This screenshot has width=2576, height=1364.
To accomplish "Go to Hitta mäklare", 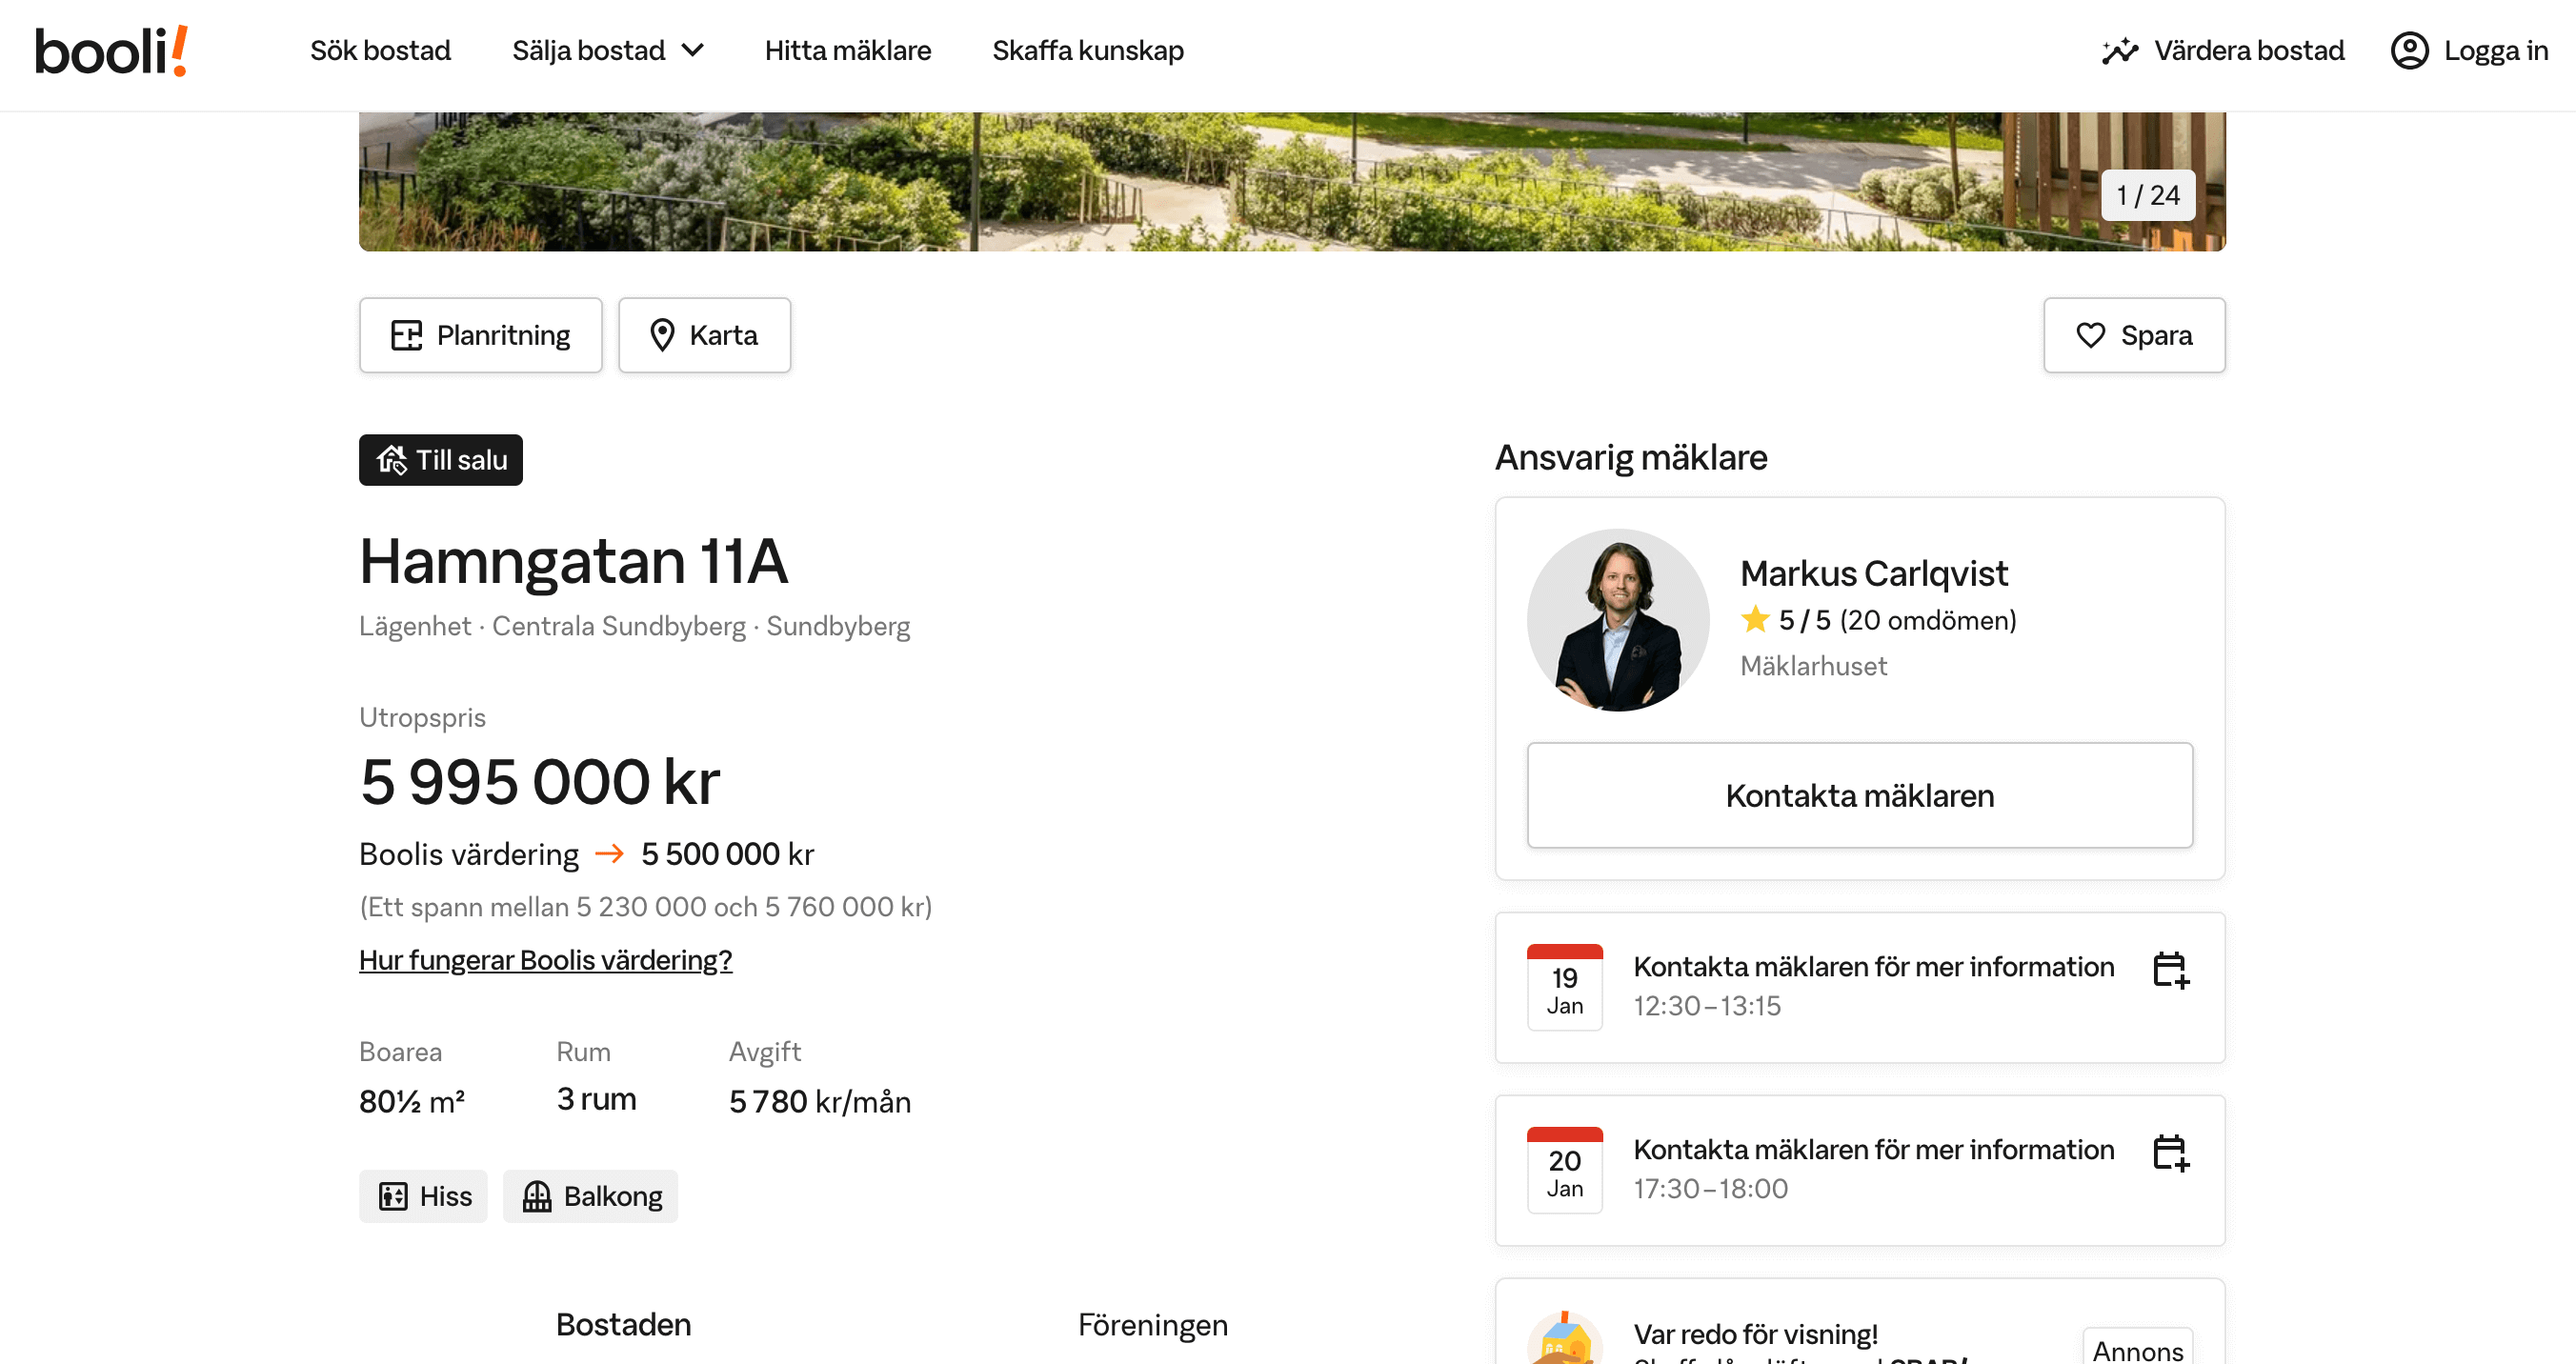I will pyautogui.click(x=847, y=51).
